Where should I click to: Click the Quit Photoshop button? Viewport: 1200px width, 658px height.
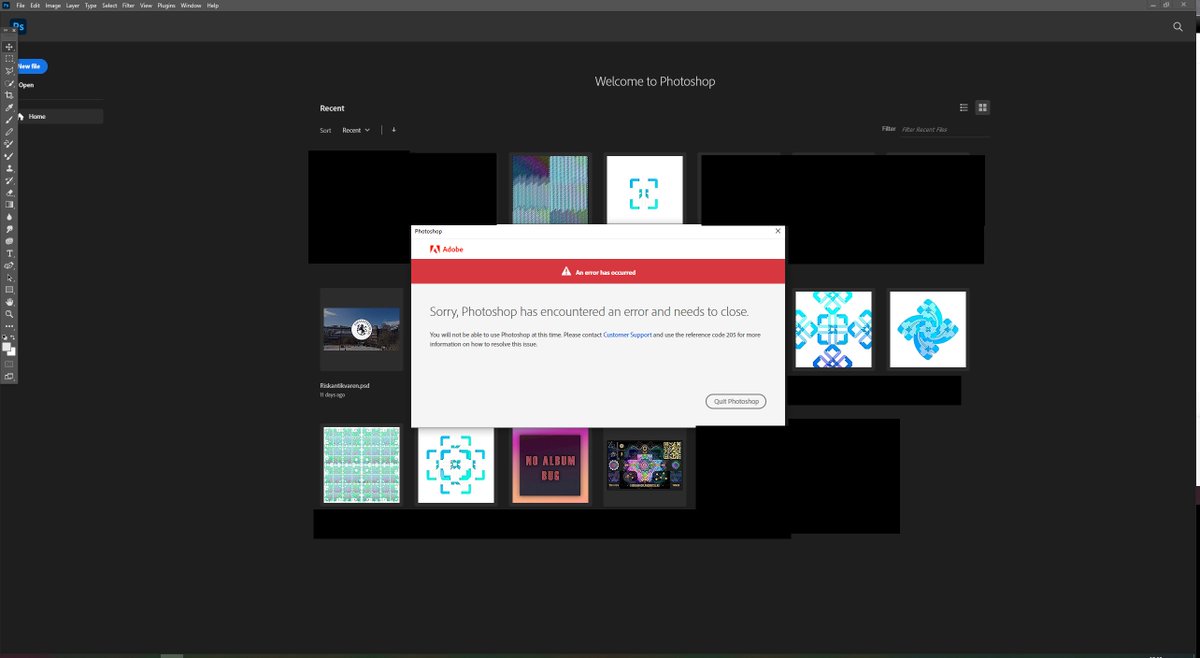(736, 400)
